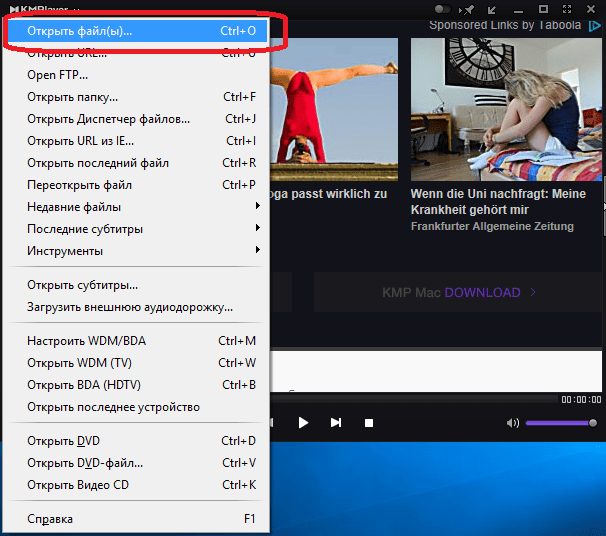Choose Переоткрыть файл entry
The image size is (606, 536).
coord(138,185)
